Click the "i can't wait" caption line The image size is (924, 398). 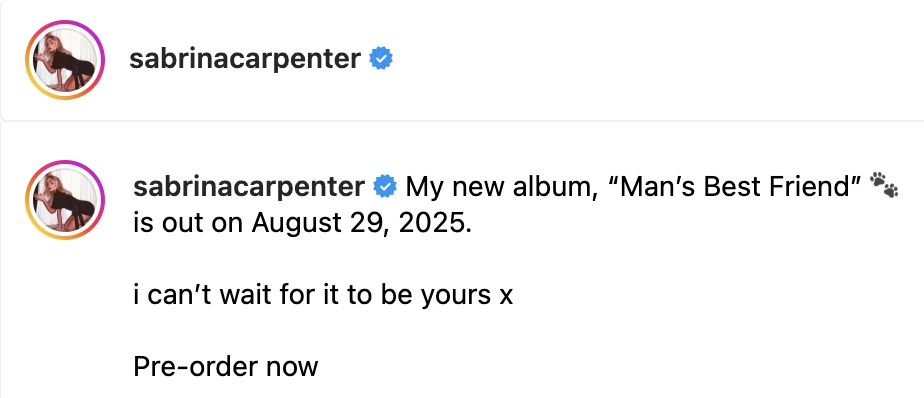coord(323,295)
